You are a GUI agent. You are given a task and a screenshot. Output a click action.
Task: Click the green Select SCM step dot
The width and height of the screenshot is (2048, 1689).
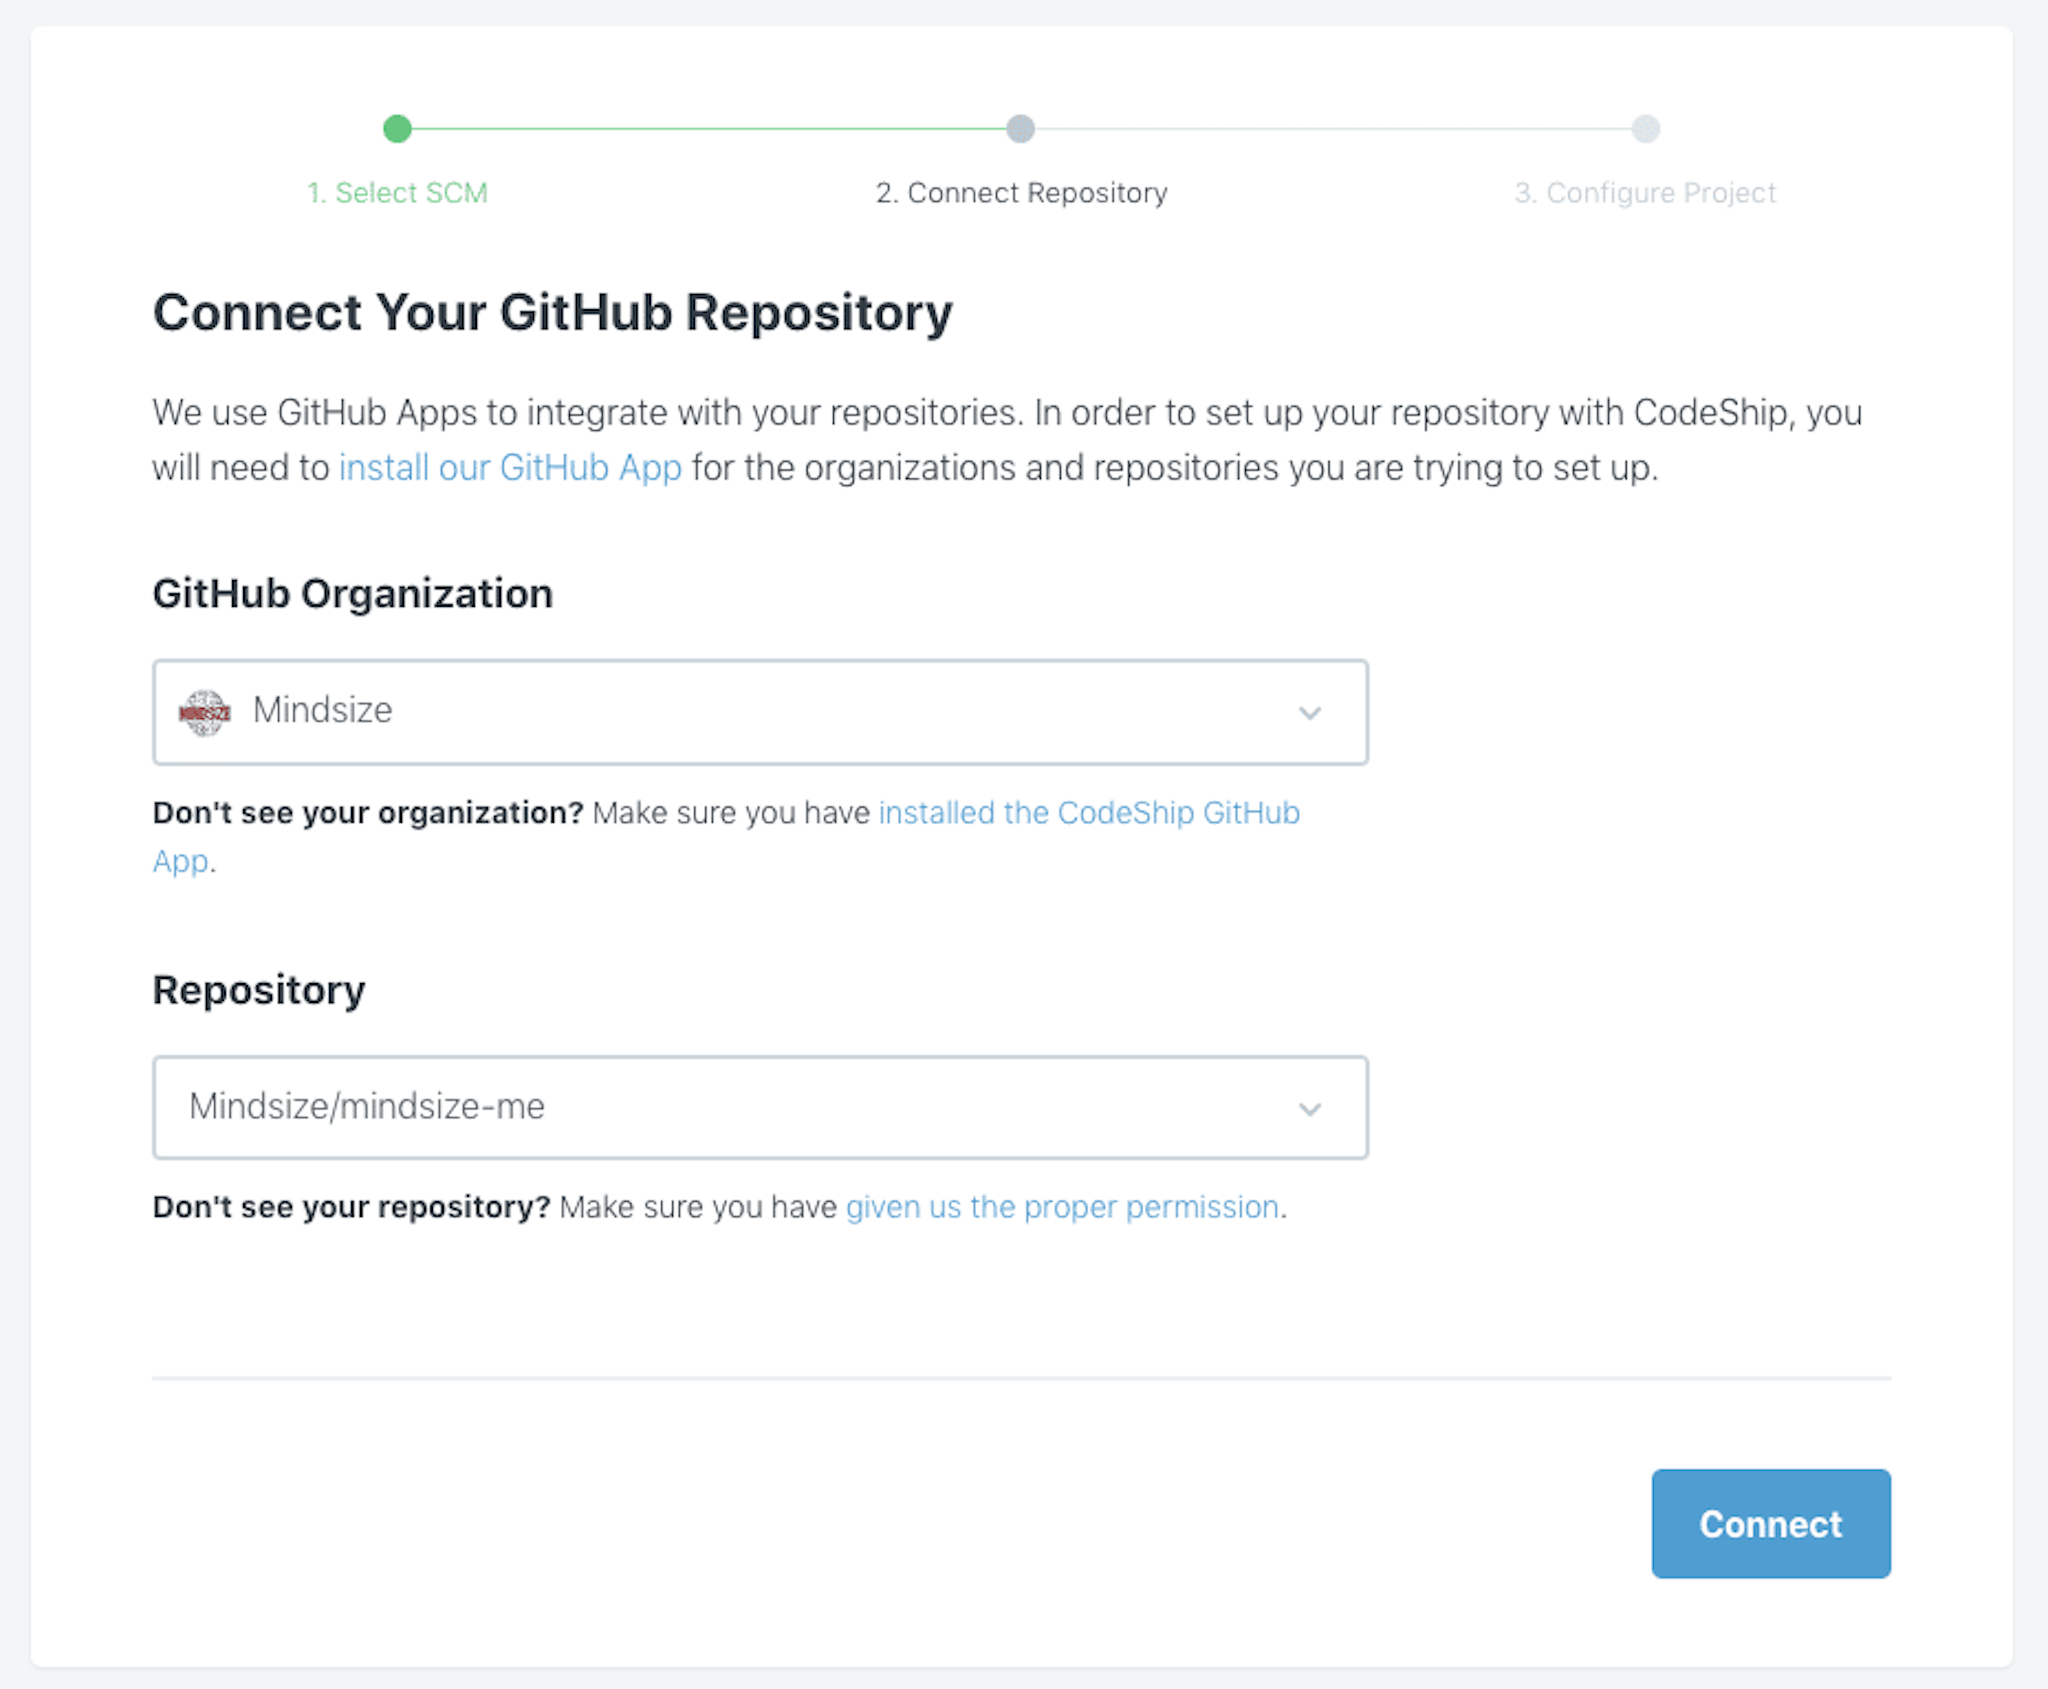397,129
